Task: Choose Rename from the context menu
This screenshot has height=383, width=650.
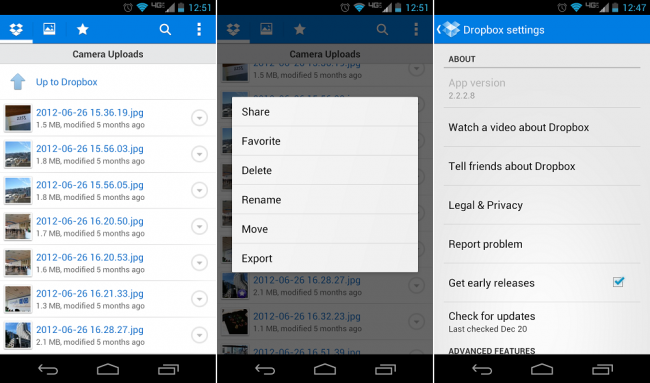Action: pyautogui.click(x=325, y=199)
